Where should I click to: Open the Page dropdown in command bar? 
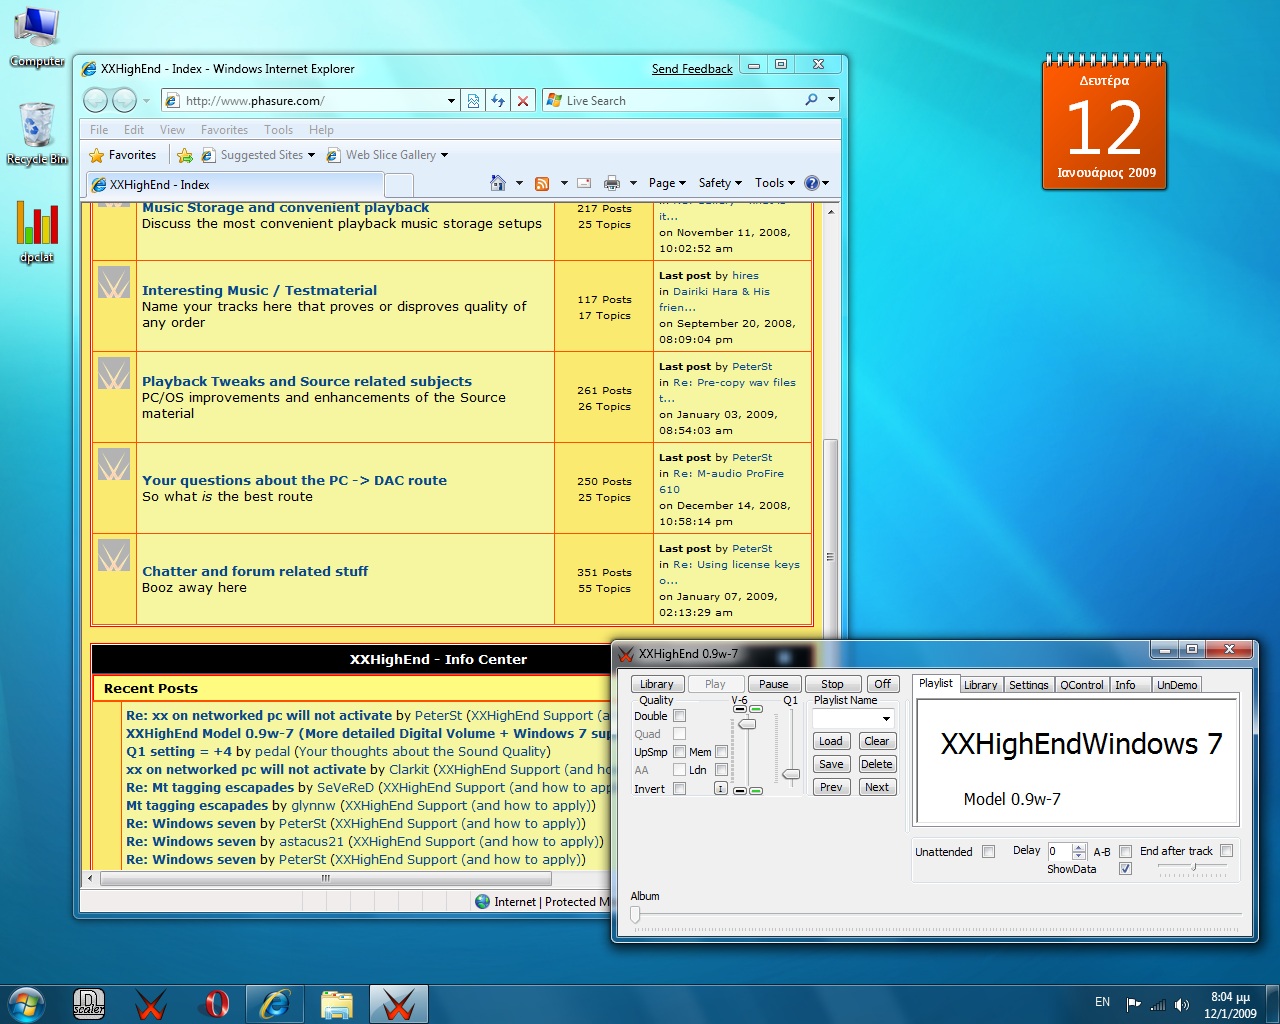click(x=667, y=183)
